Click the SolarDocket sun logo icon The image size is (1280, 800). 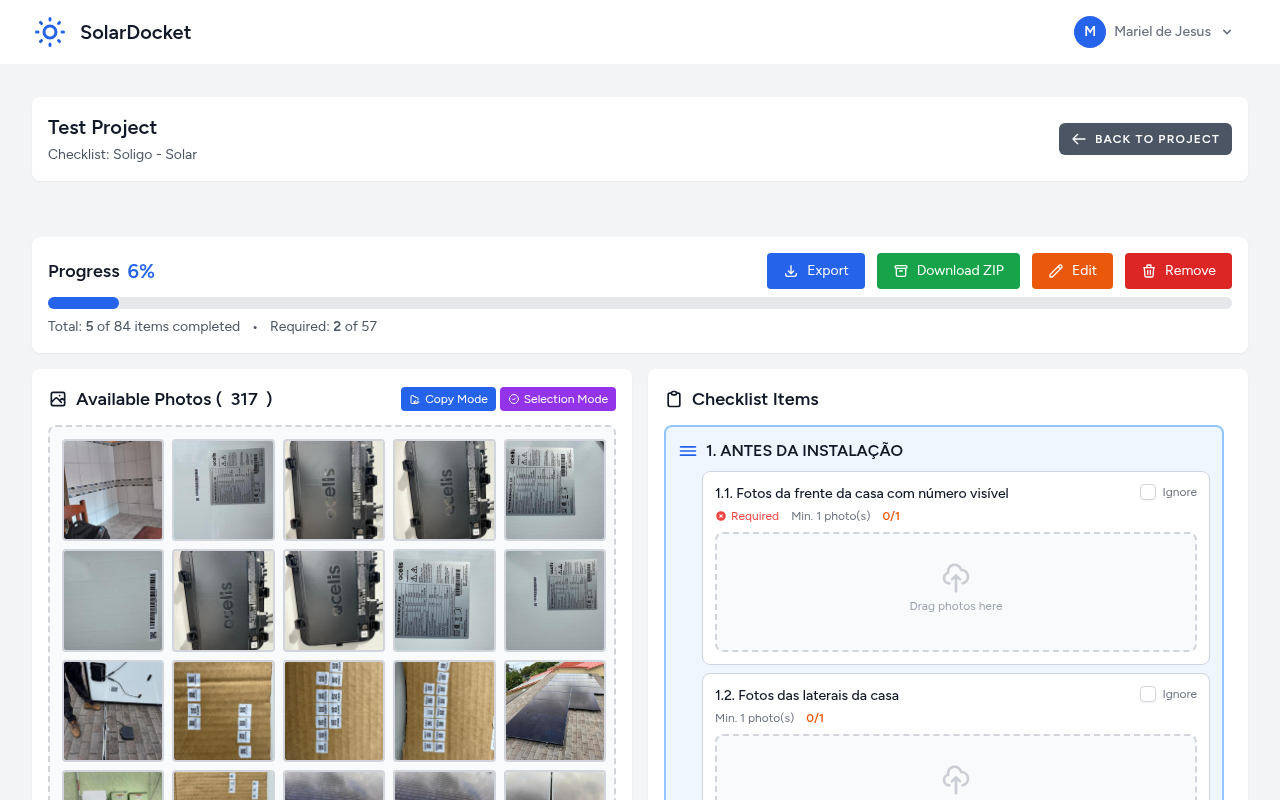pos(50,32)
